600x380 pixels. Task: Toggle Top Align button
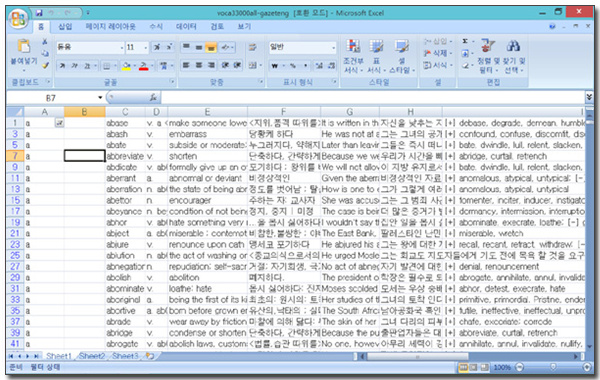tap(186, 47)
